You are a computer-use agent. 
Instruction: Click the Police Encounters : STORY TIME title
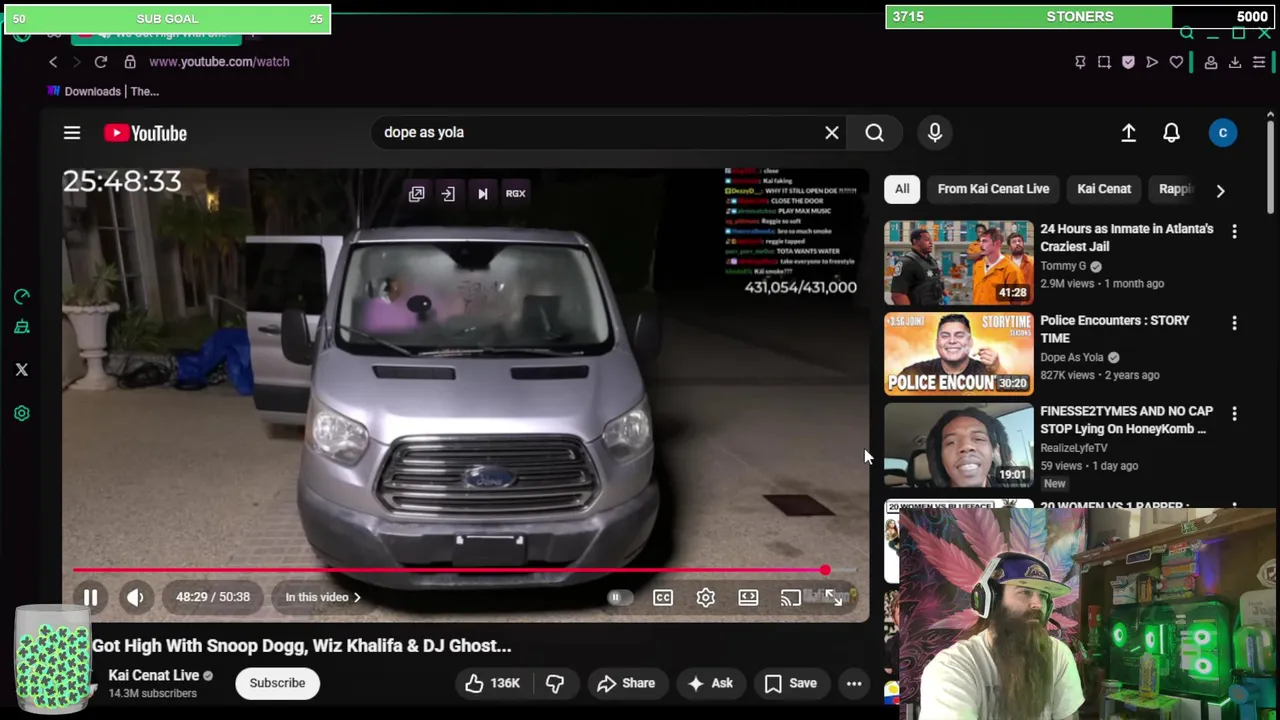point(1114,329)
